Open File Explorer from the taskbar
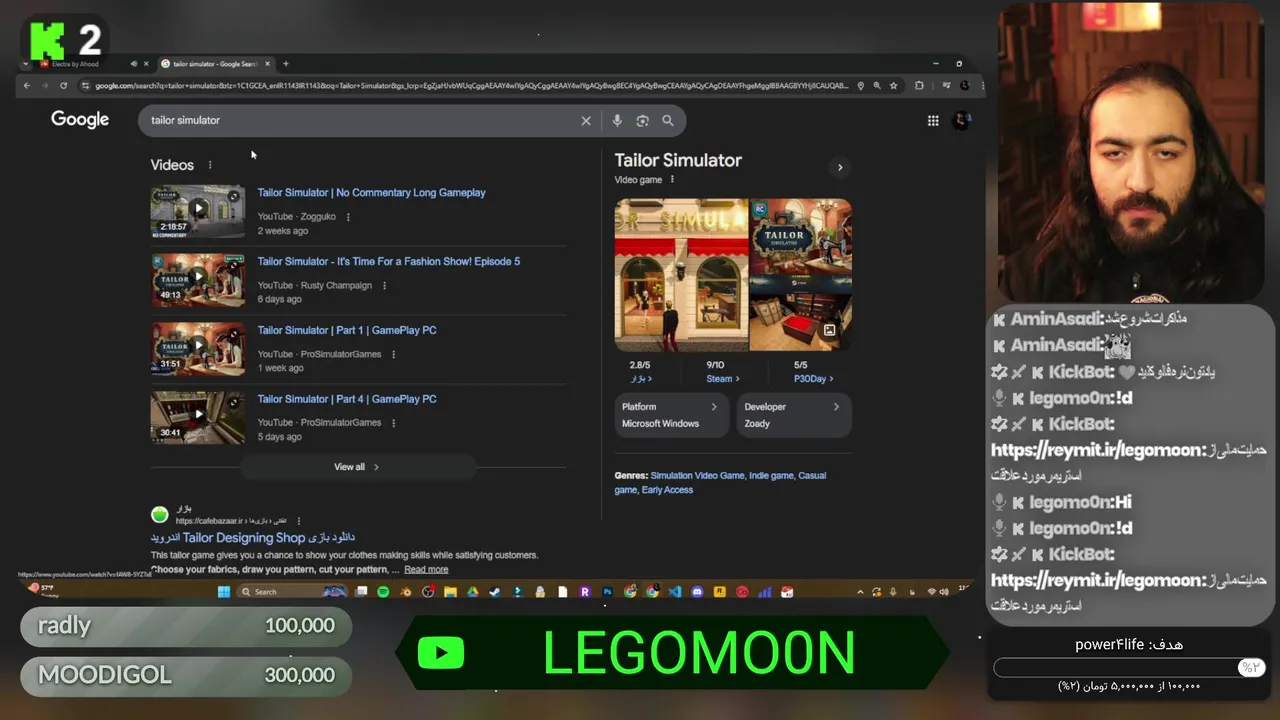Screen dimensions: 1280x720 click(x=450, y=592)
